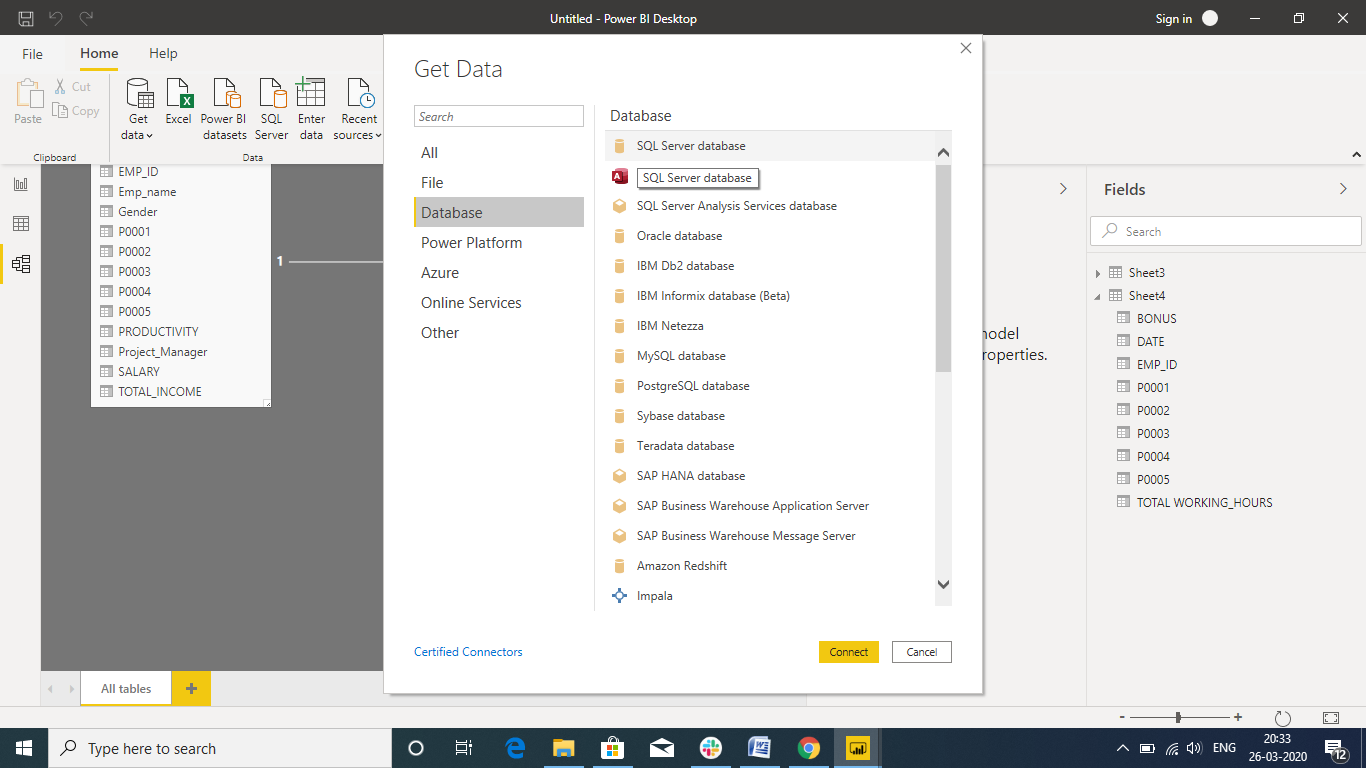Open the Model view icon in sidebar
Viewport: 1366px width, 768px height.
pyautogui.click(x=21, y=264)
